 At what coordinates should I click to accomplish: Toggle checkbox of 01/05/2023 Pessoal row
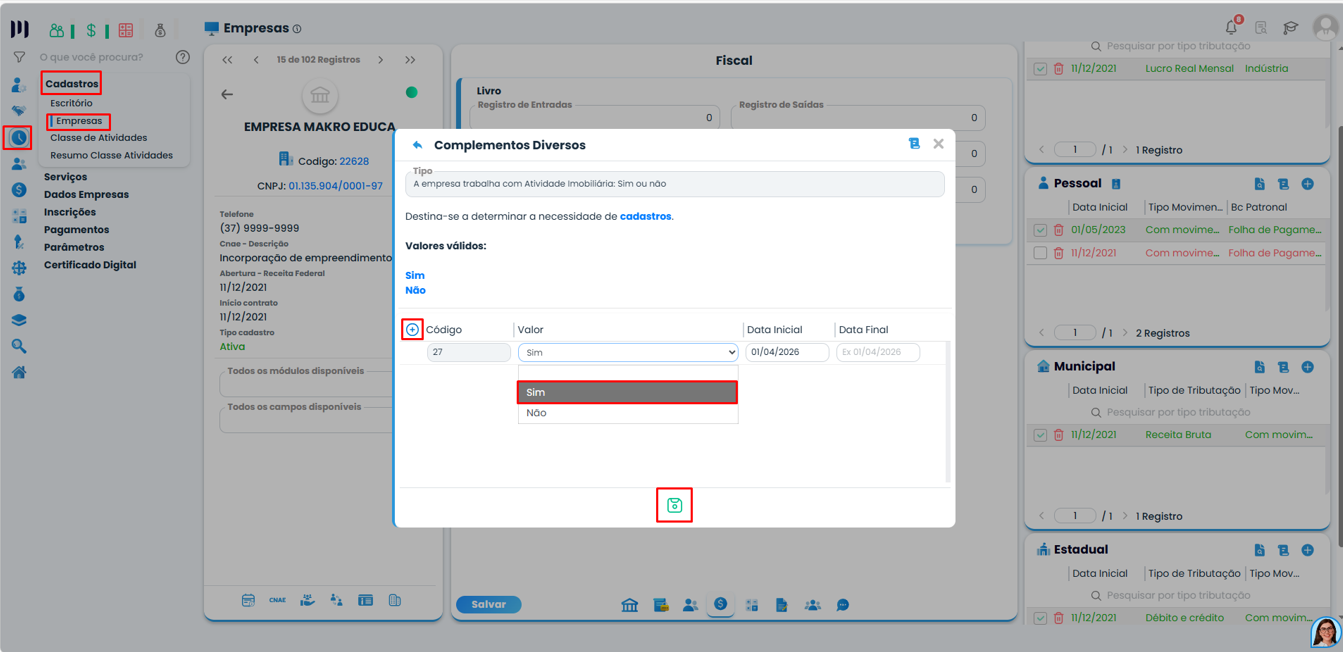[1040, 230]
